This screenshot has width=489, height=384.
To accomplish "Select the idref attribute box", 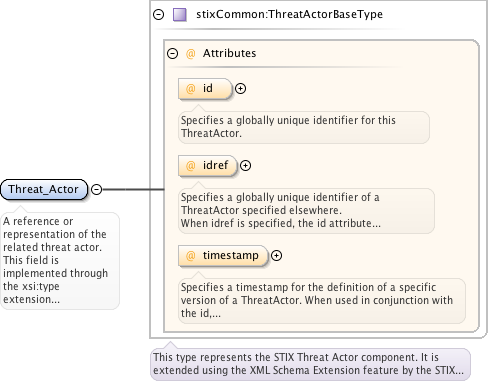I will 208,166.
